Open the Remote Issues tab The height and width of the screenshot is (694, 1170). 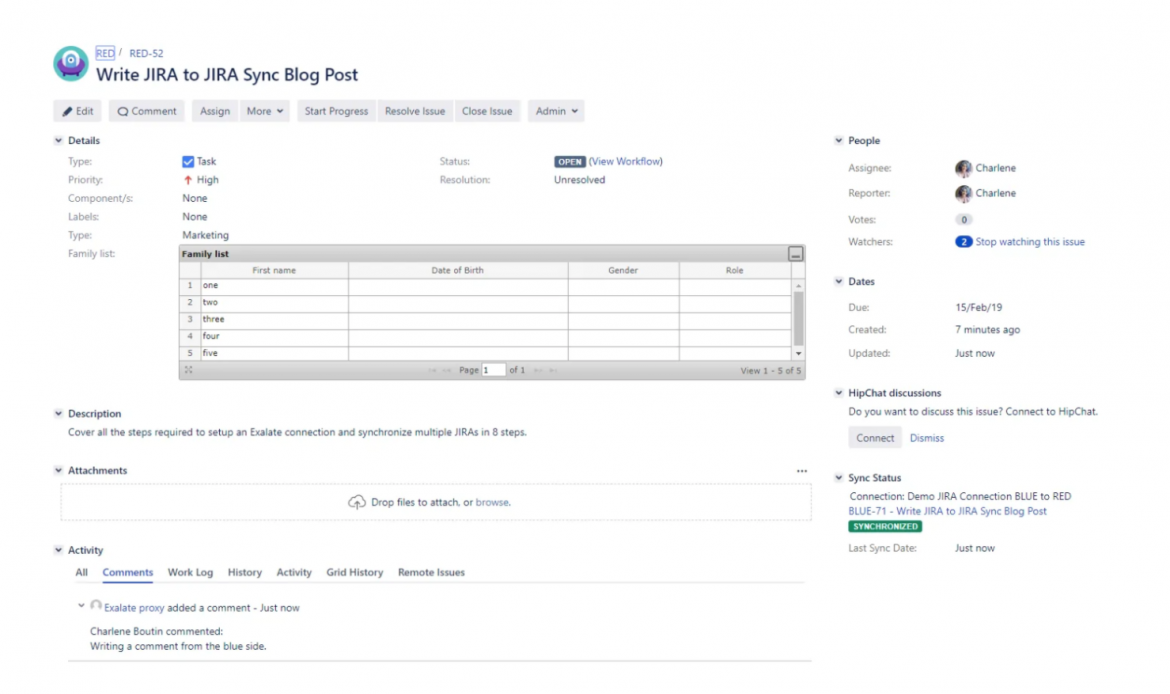[431, 572]
